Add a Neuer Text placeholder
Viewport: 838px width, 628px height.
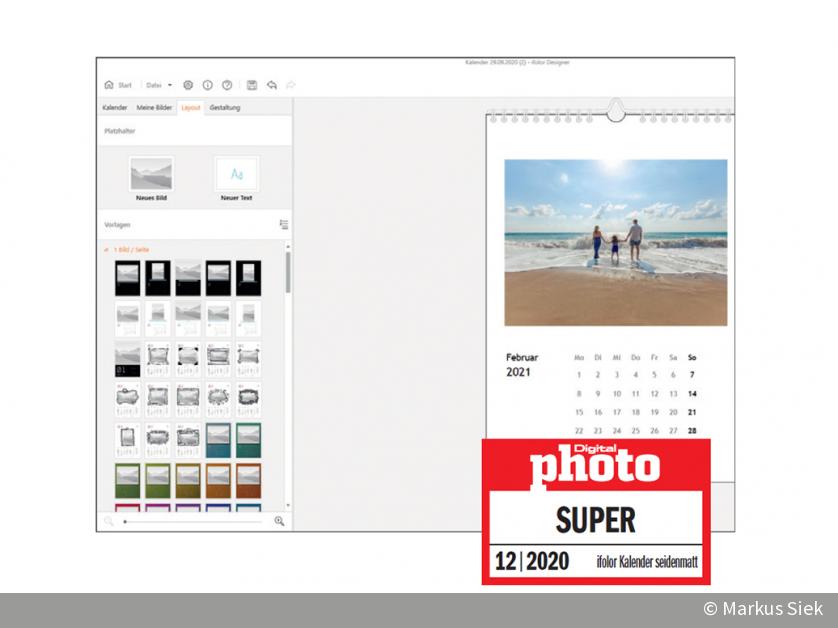(x=237, y=179)
